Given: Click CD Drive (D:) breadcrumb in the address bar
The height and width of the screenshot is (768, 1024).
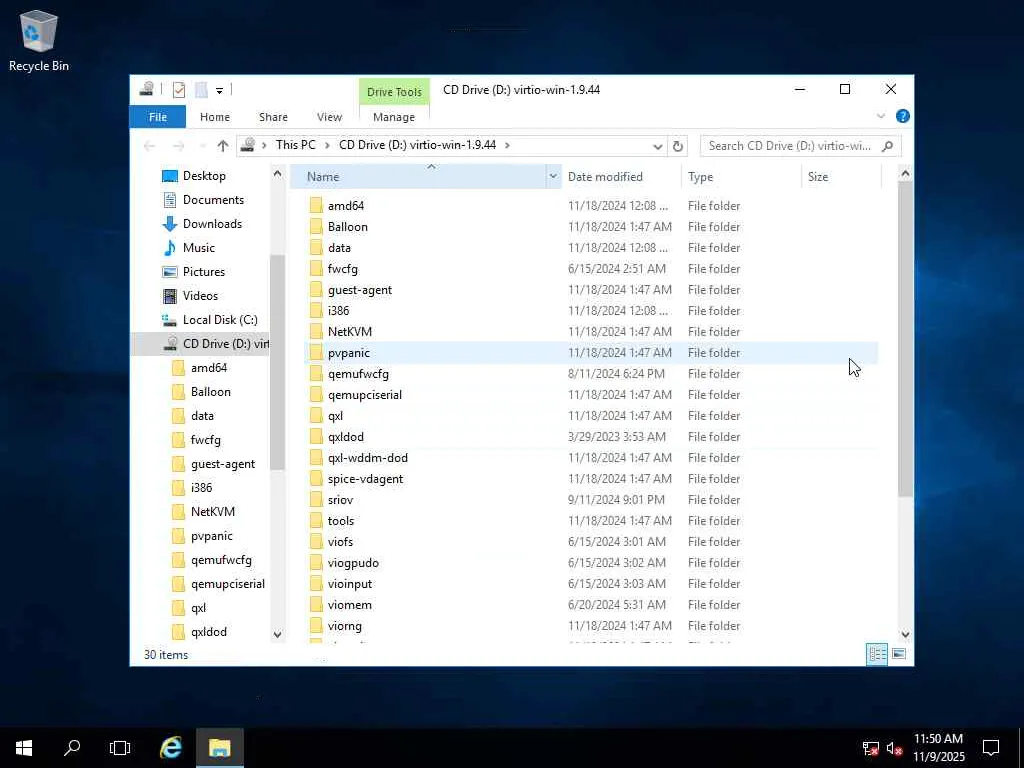Looking at the screenshot, I should tap(417, 145).
